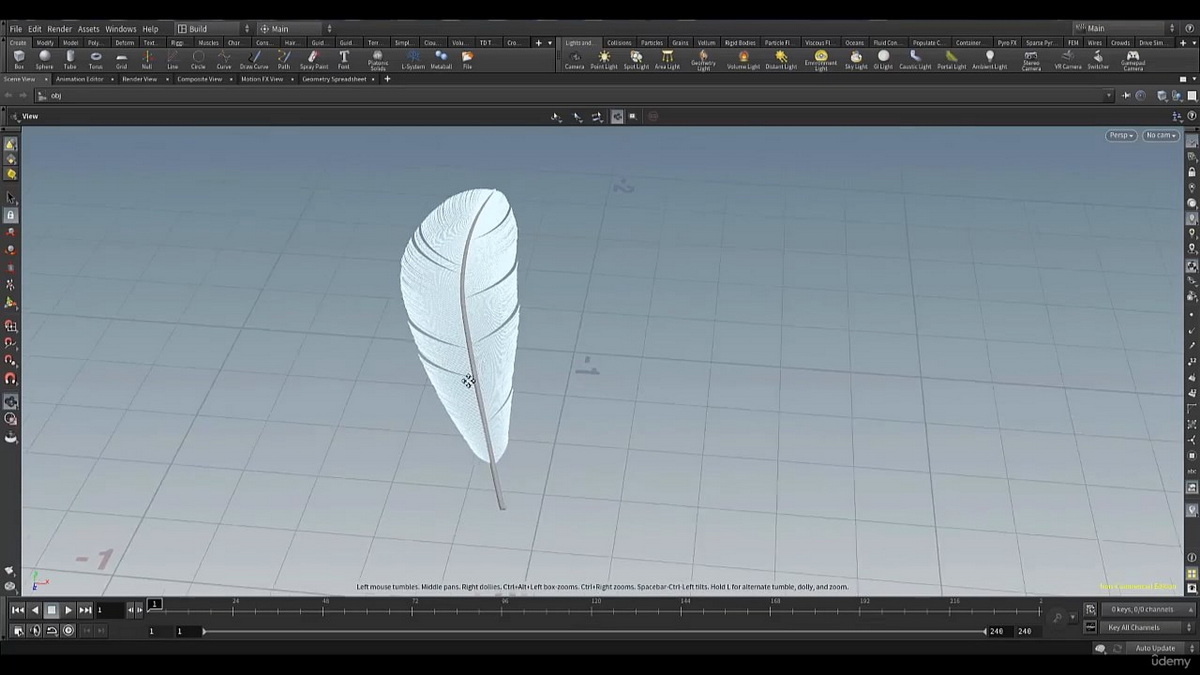Image resolution: width=1200 pixels, height=675 pixels.
Task: Click the range slider start handle
Action: (x=204, y=631)
